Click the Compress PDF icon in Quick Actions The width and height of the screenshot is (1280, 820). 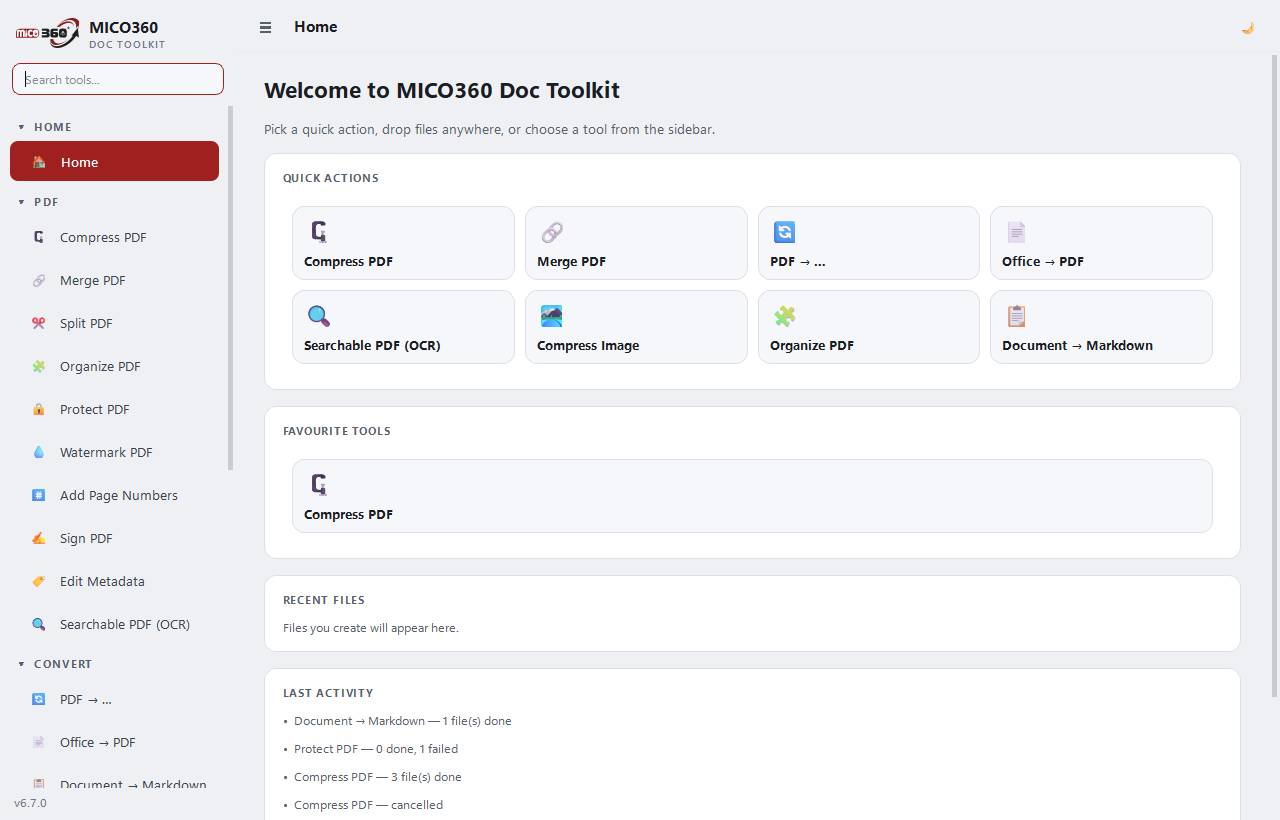click(x=319, y=232)
